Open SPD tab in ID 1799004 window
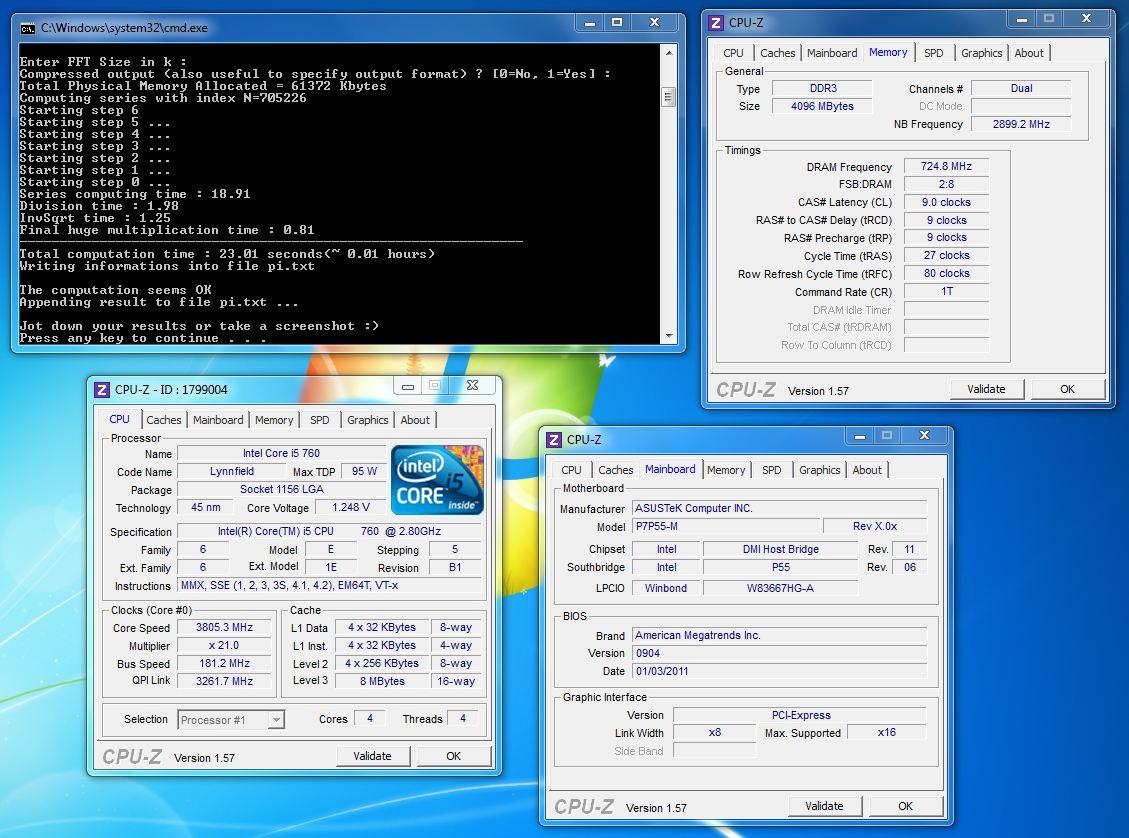The image size is (1129, 838). click(320, 420)
